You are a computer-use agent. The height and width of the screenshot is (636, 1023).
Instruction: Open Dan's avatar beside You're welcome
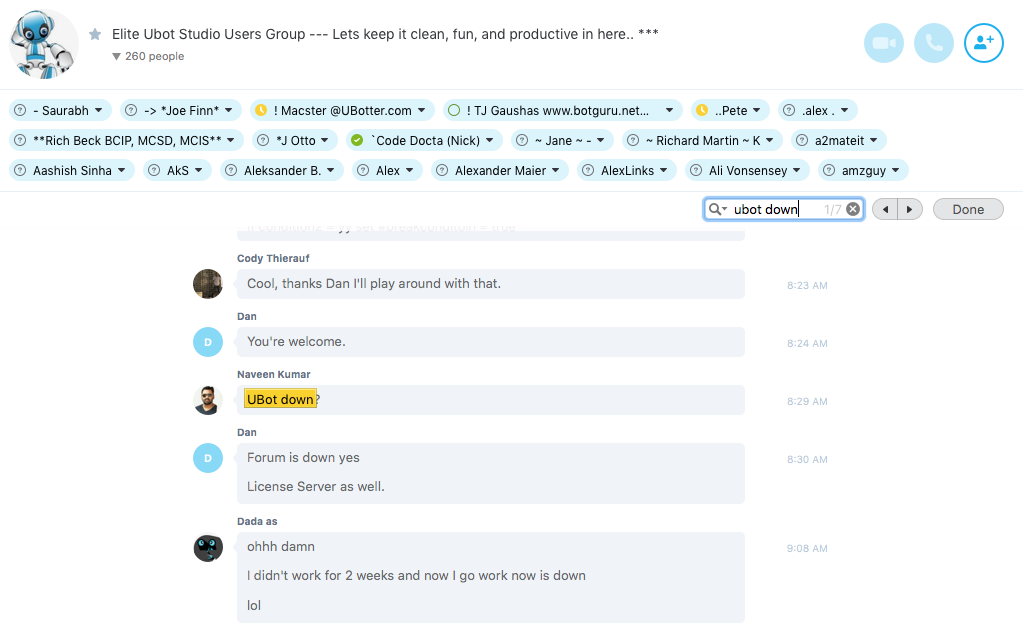[x=207, y=342]
